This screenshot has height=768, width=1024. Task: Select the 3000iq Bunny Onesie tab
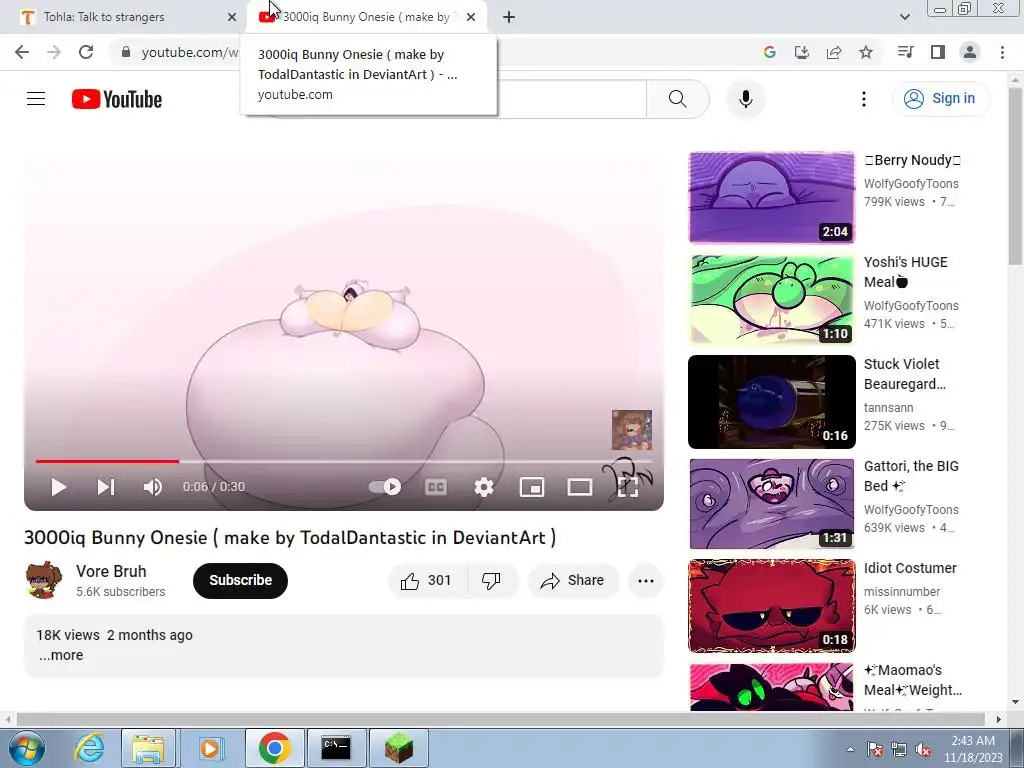click(x=367, y=17)
